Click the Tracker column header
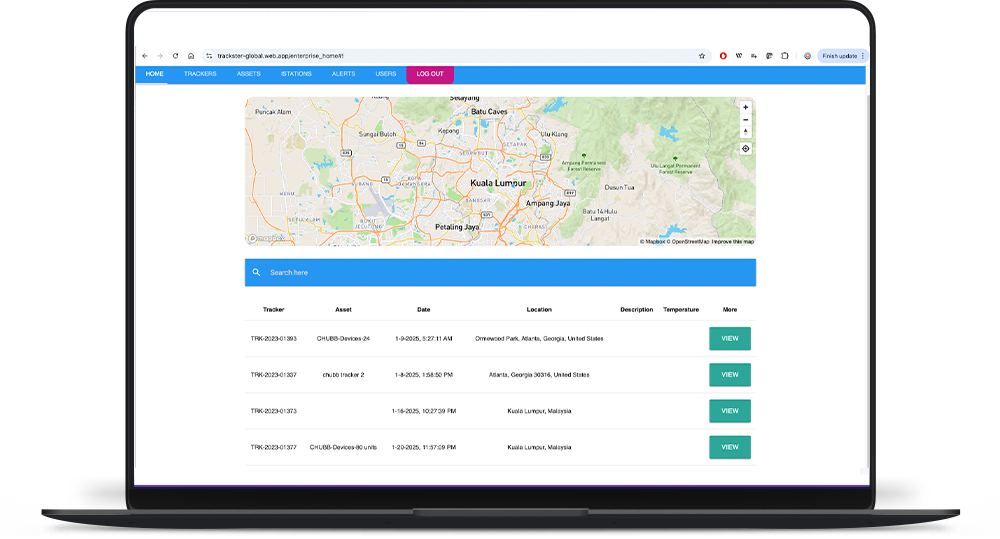 point(274,309)
